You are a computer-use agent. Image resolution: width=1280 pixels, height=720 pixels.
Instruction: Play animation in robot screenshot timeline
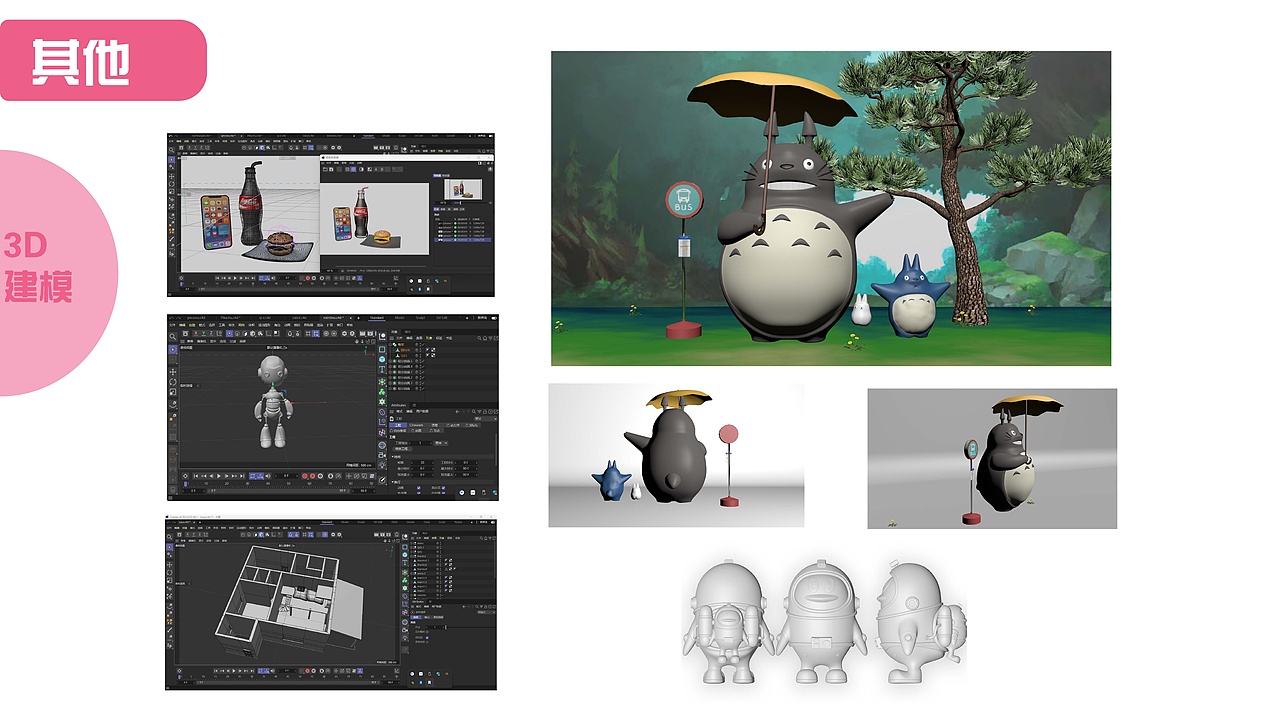click(219, 476)
